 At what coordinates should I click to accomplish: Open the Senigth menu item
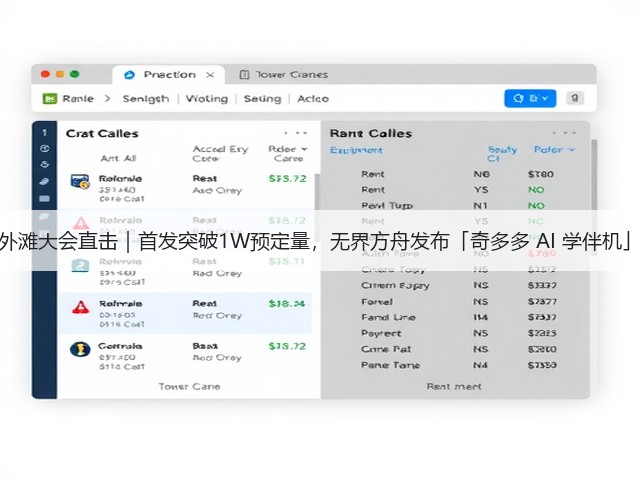coord(146,99)
